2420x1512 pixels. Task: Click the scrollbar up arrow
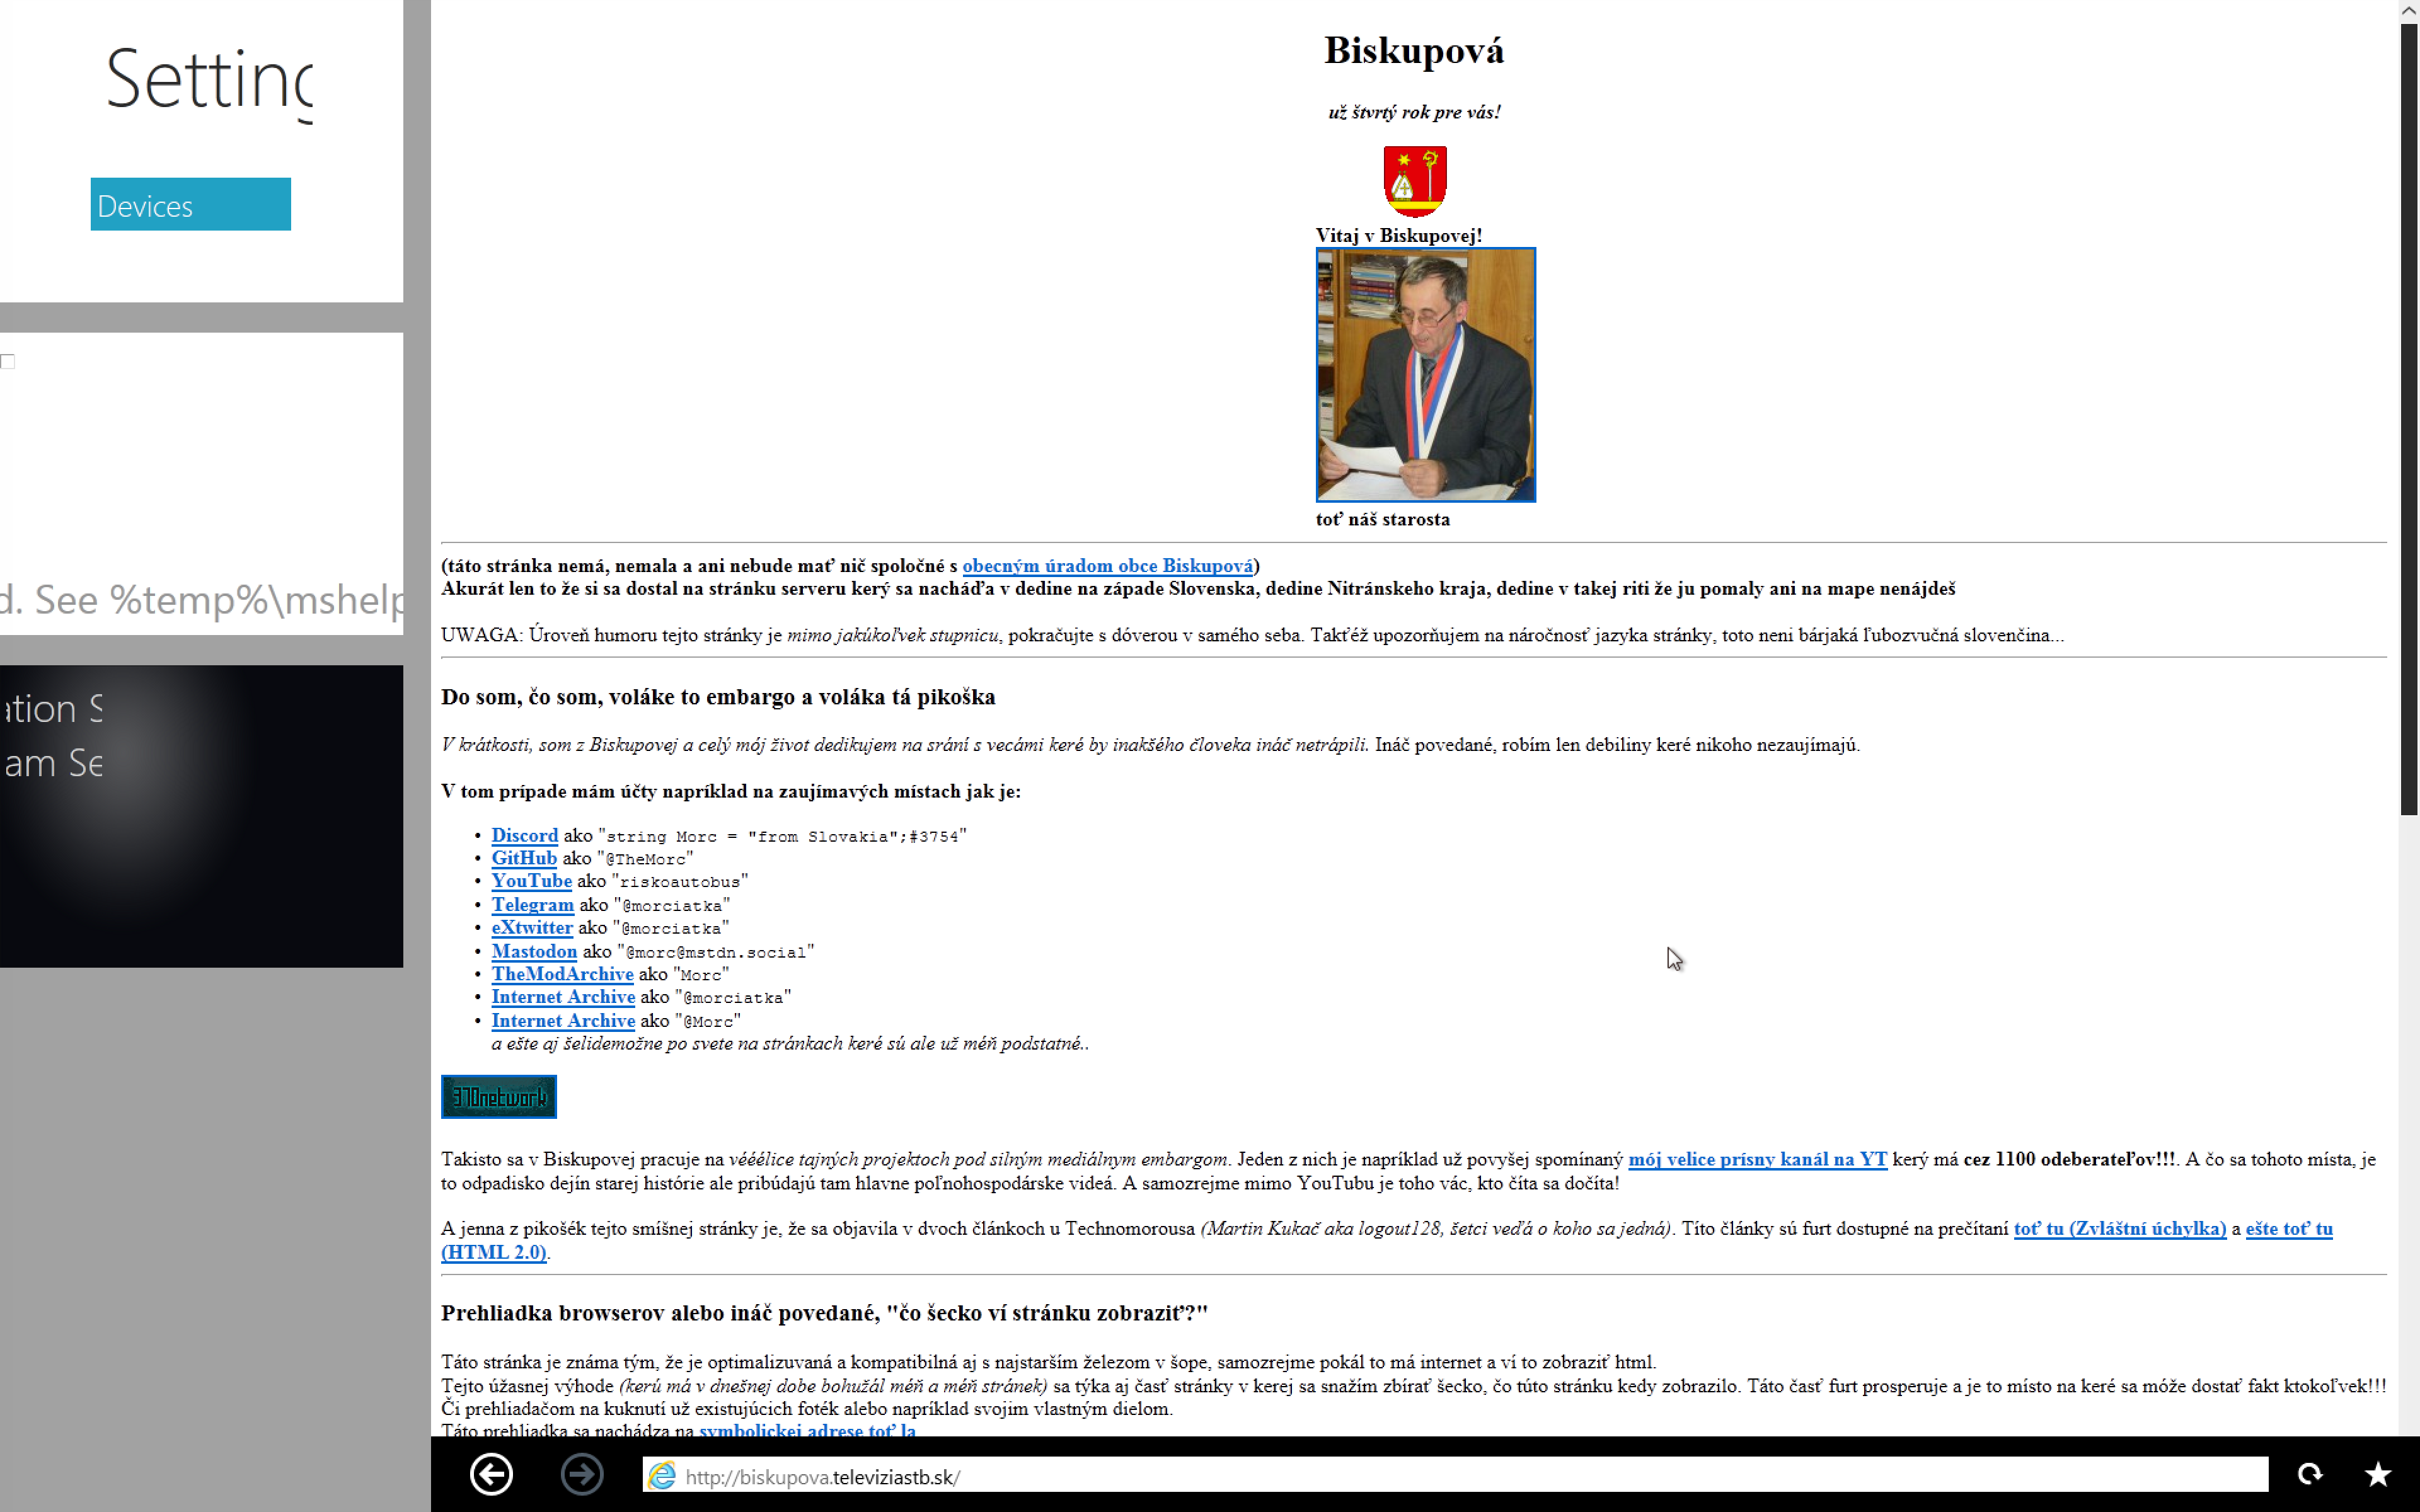(2409, 10)
